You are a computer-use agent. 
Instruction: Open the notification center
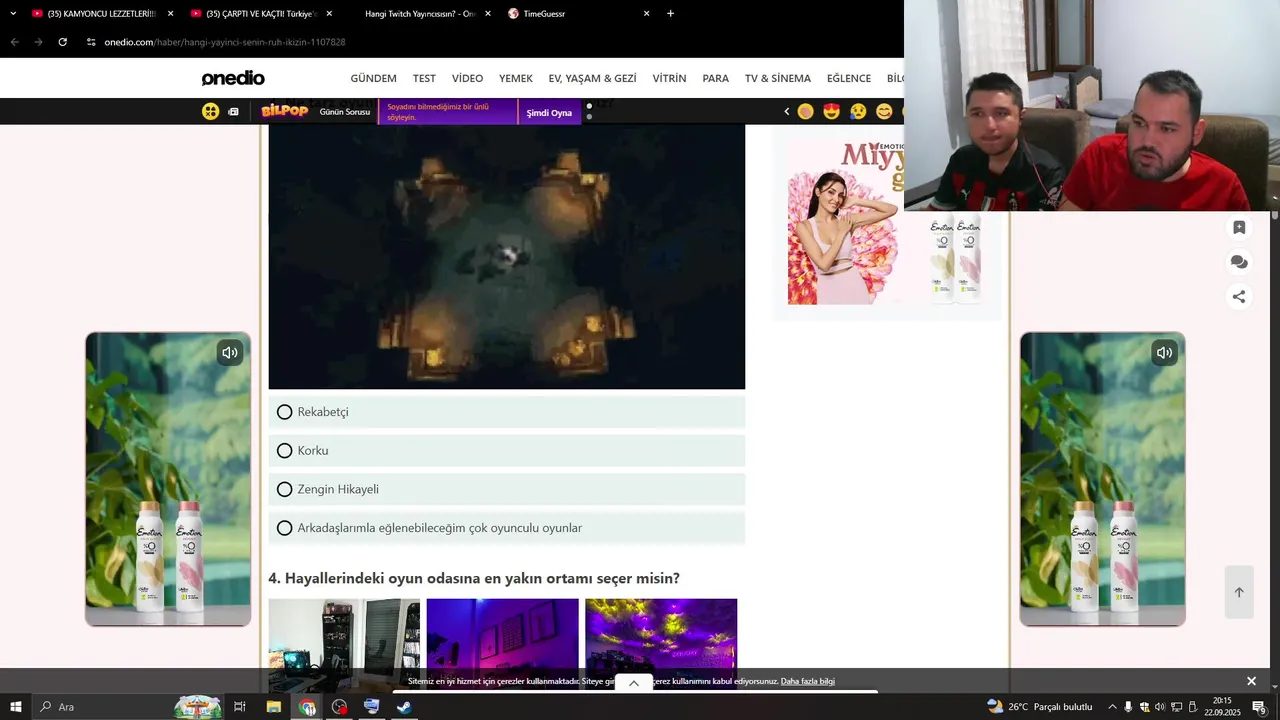tap(1260, 707)
